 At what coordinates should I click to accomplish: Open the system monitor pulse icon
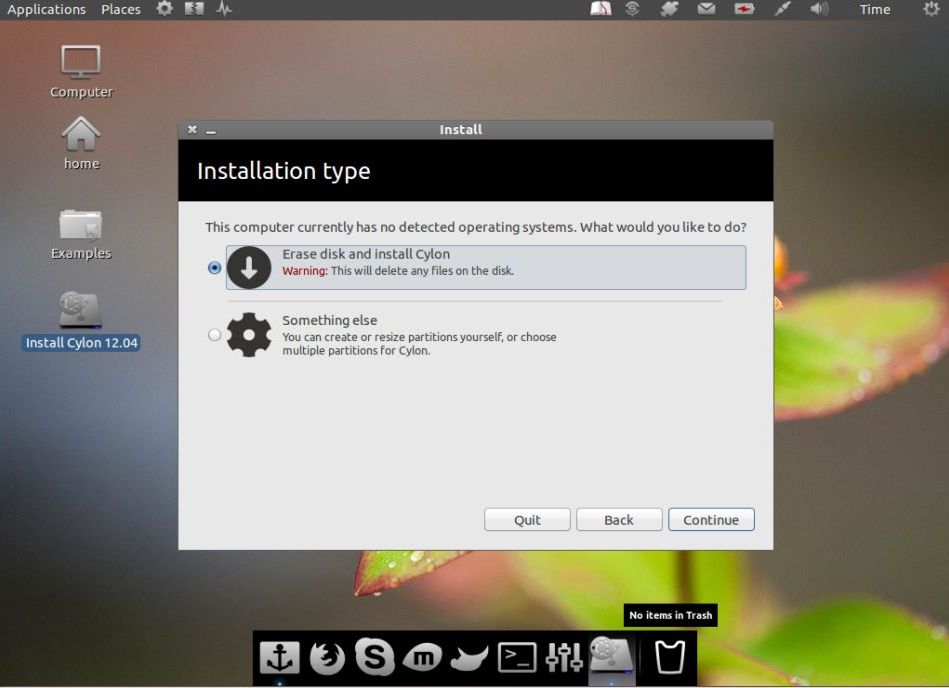pos(224,9)
